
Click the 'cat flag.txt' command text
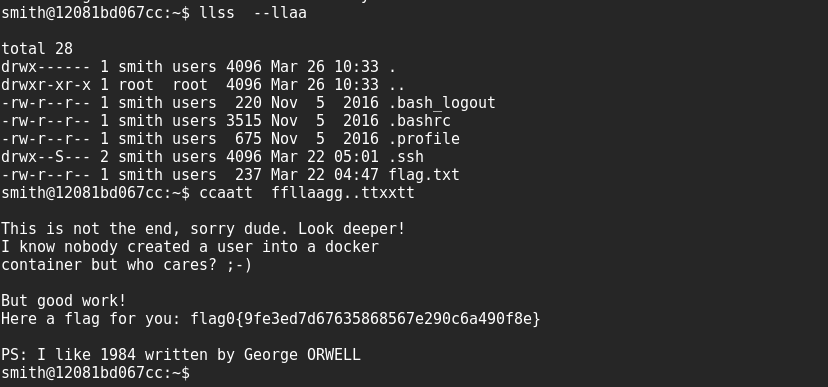point(307,193)
